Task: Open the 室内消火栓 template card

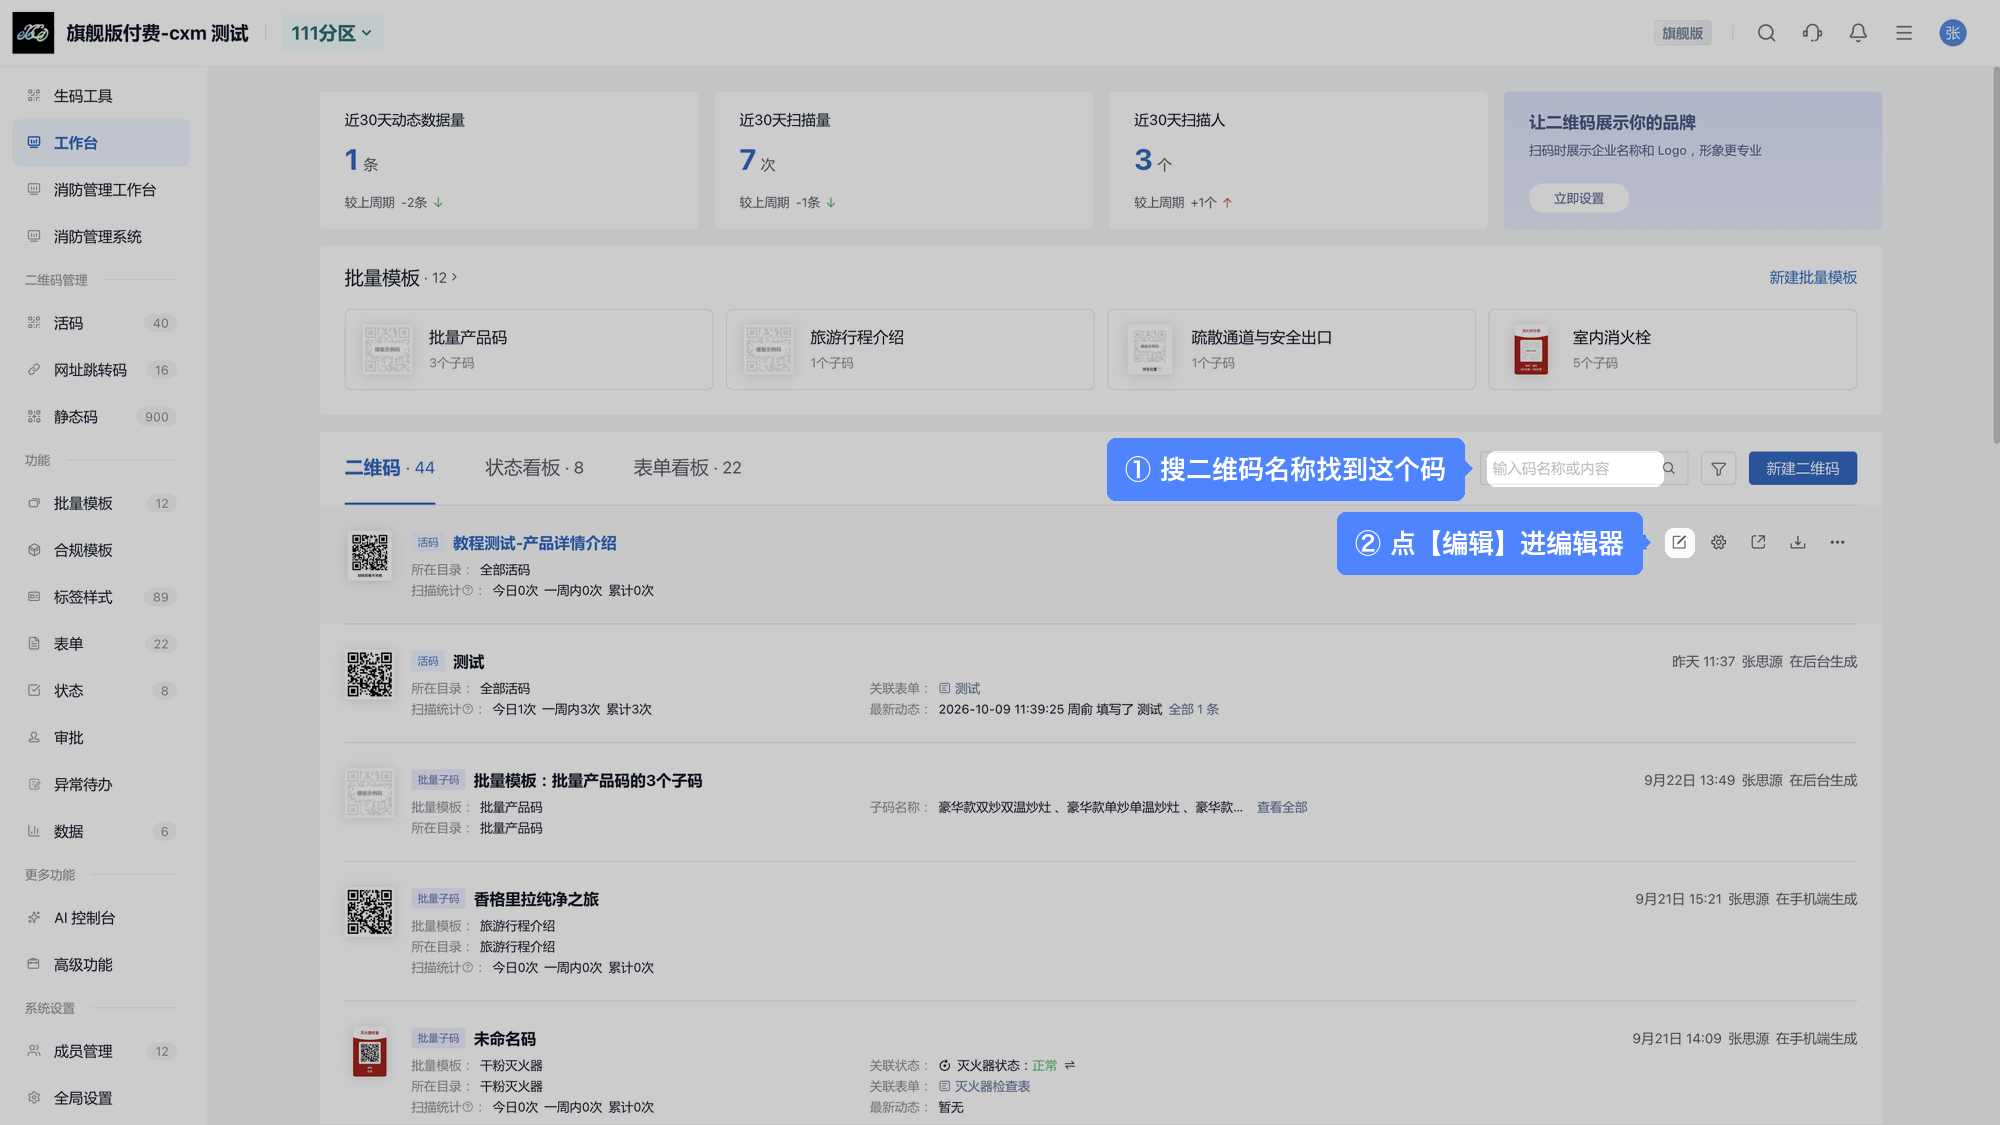Action: pyautogui.click(x=1672, y=349)
